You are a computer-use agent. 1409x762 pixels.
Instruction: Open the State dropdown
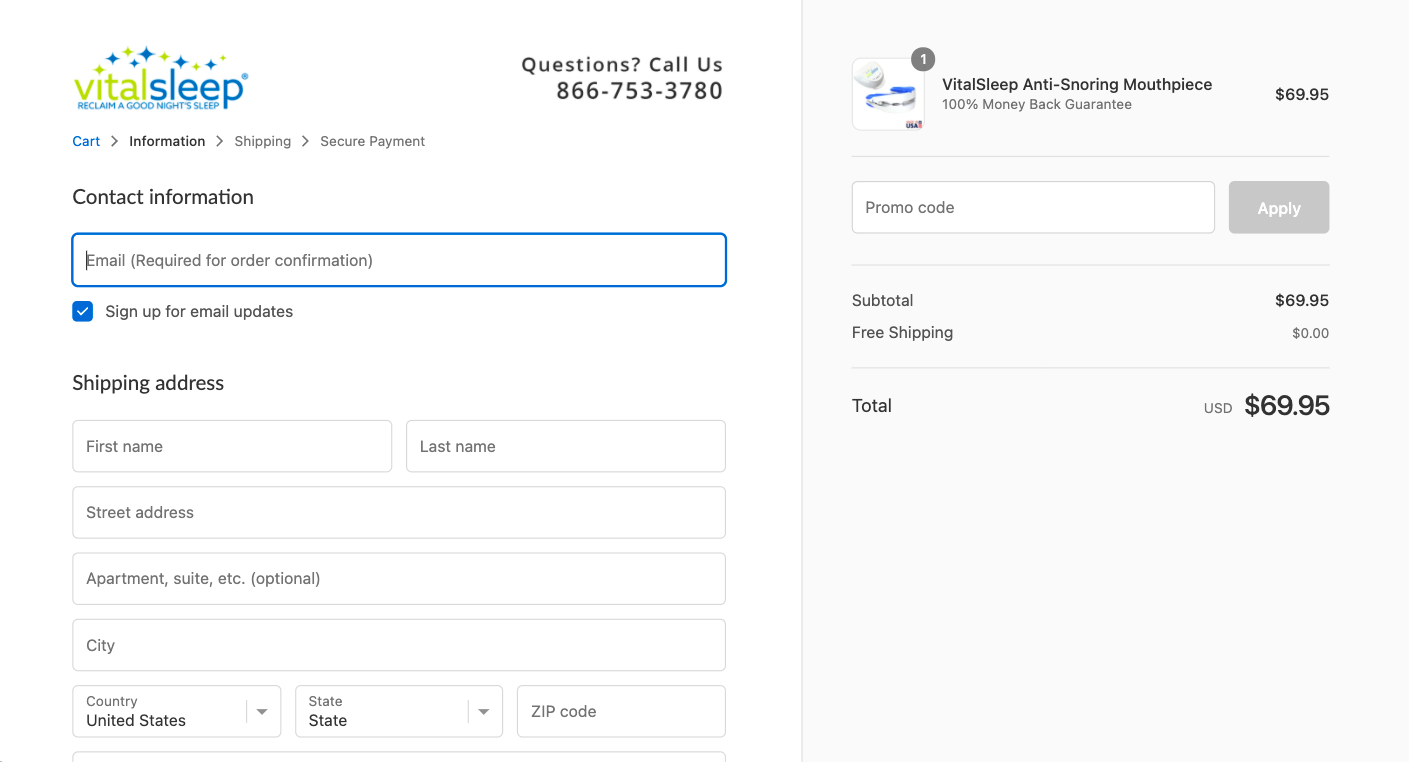399,711
